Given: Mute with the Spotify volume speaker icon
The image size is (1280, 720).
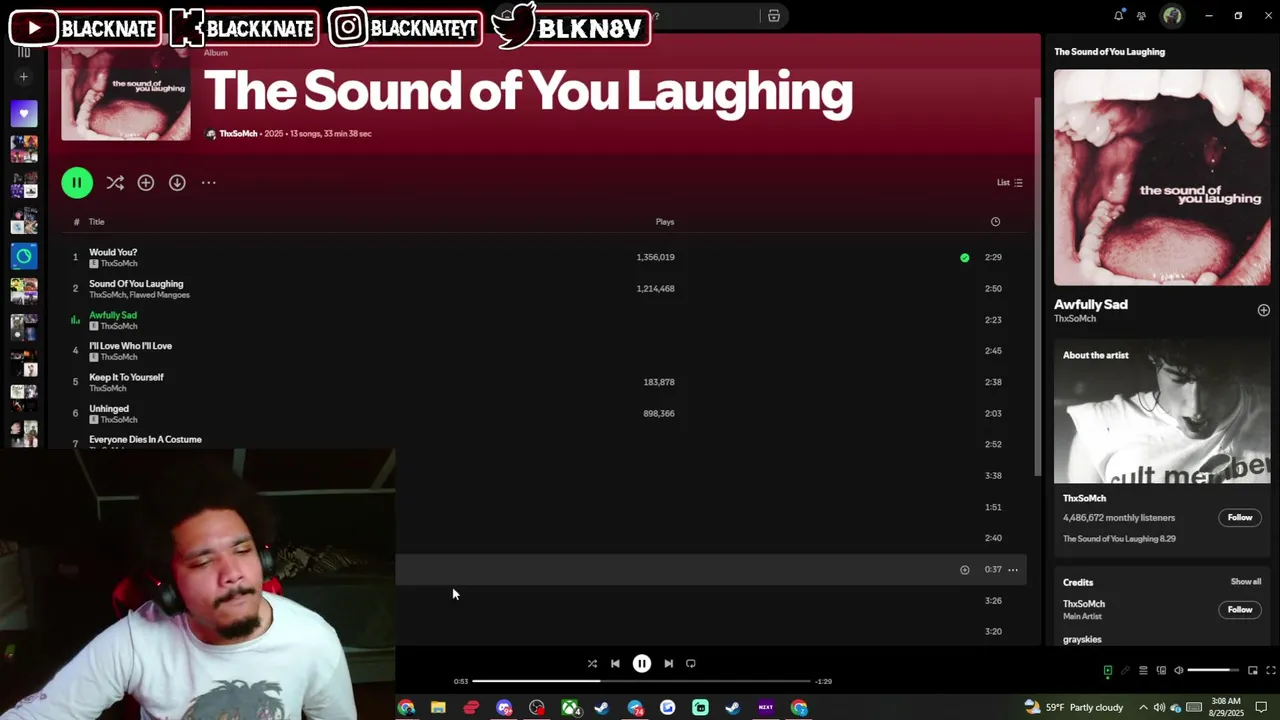Looking at the screenshot, I should coord(1179,671).
